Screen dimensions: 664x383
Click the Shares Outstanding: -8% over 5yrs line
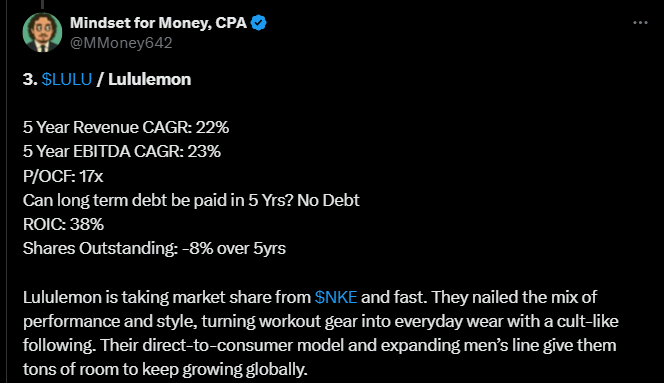point(154,248)
